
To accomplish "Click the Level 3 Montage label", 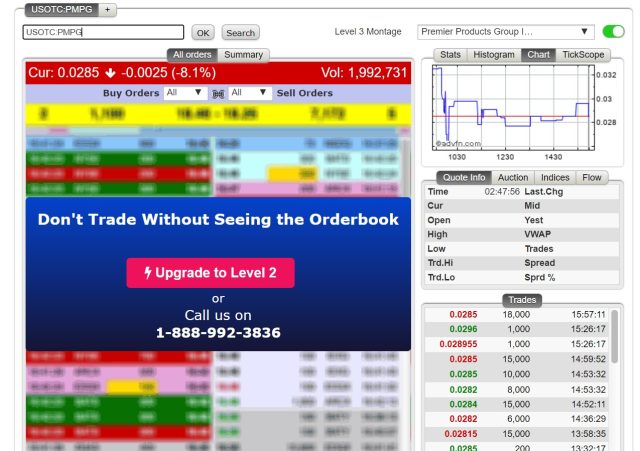I will [368, 31].
